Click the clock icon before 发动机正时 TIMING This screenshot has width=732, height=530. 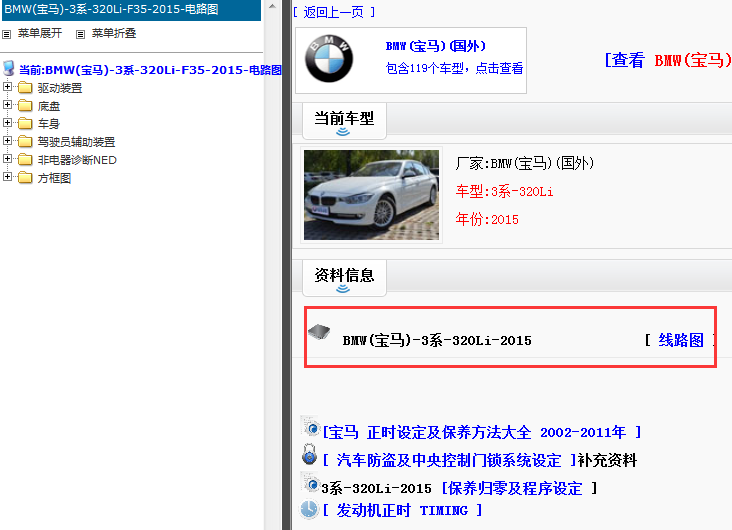(x=309, y=509)
